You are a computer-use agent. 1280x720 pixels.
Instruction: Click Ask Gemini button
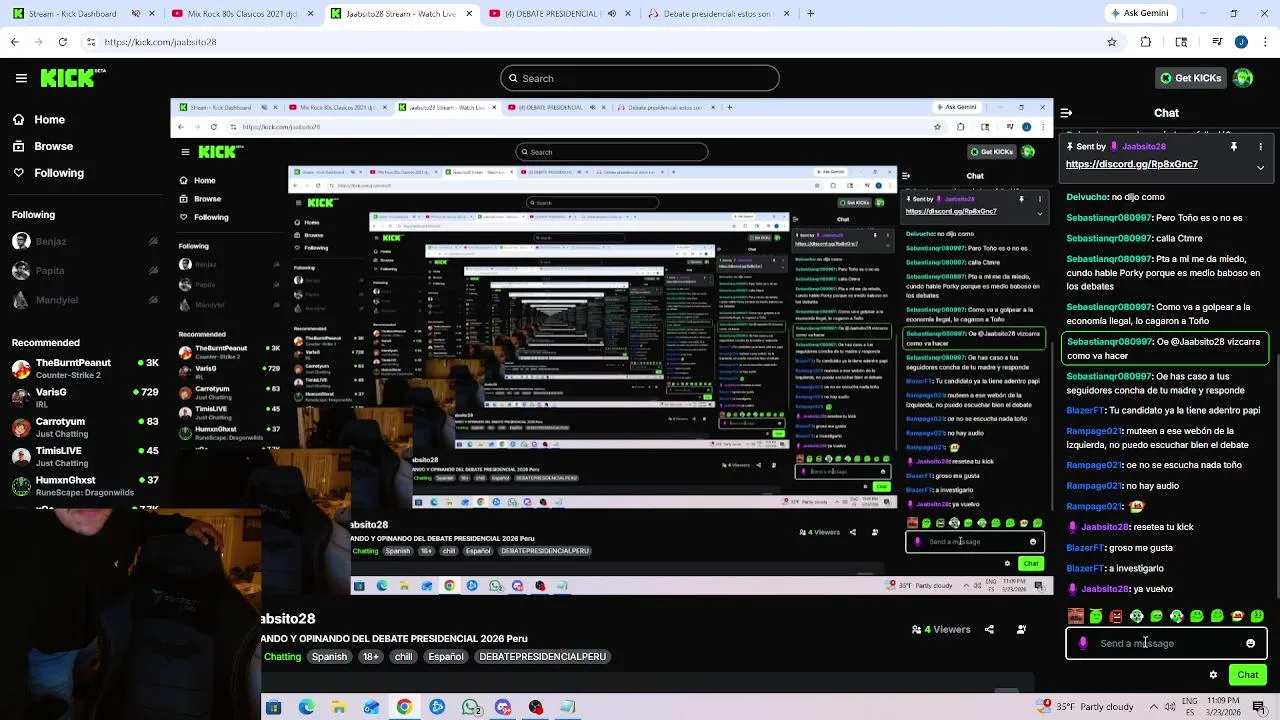point(1141,14)
